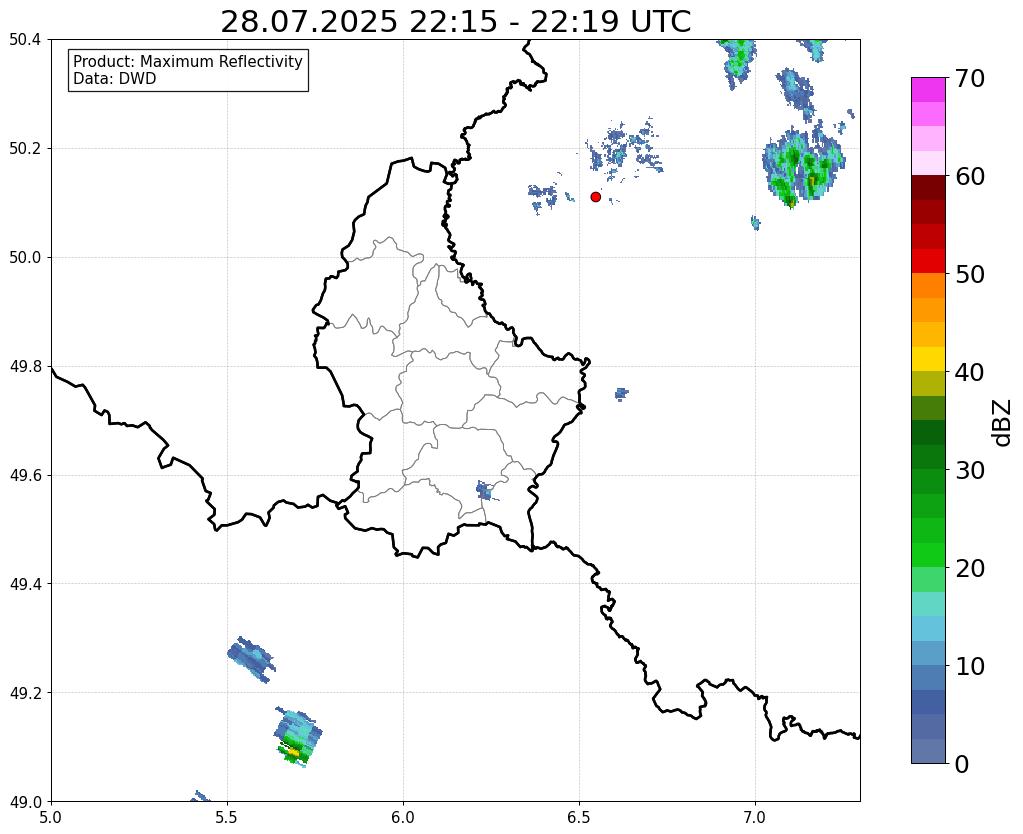The height and width of the screenshot is (834, 1023).
Task: Click the latitude tick label 49.8
Action: click(25, 366)
